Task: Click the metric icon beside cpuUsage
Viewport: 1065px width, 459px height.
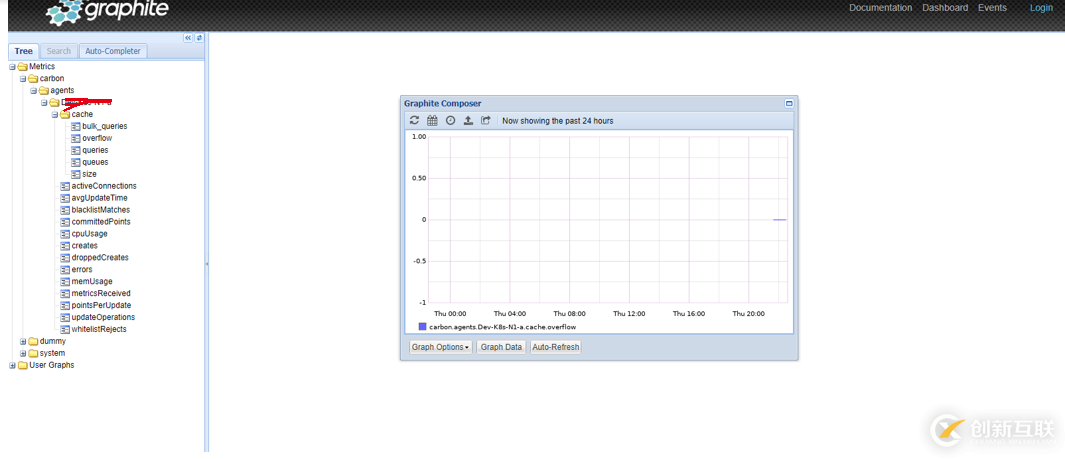Action: tap(65, 234)
